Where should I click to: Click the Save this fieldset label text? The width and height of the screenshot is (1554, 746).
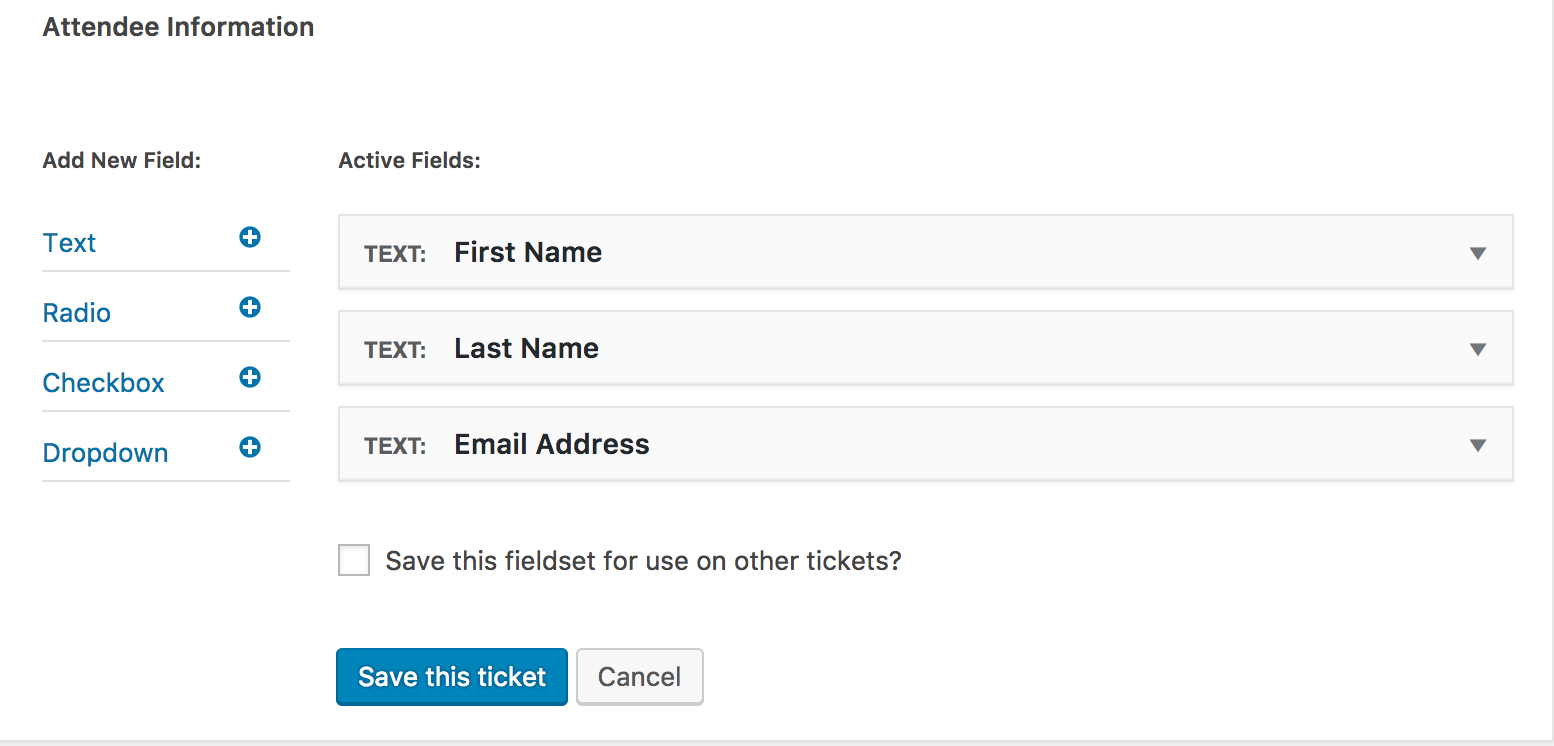(643, 561)
